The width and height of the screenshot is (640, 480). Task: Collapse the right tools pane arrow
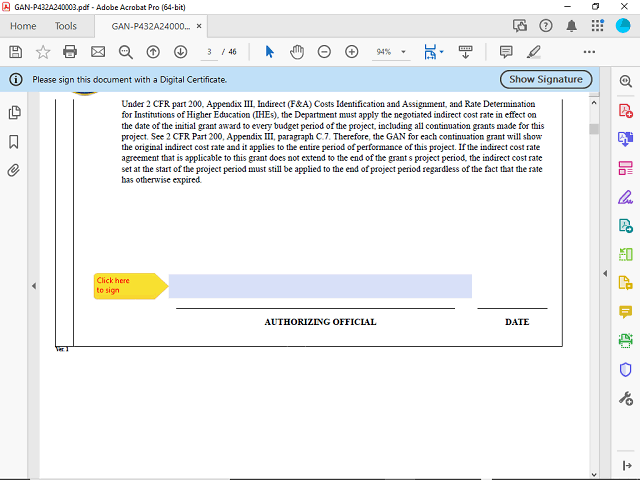coord(605,273)
